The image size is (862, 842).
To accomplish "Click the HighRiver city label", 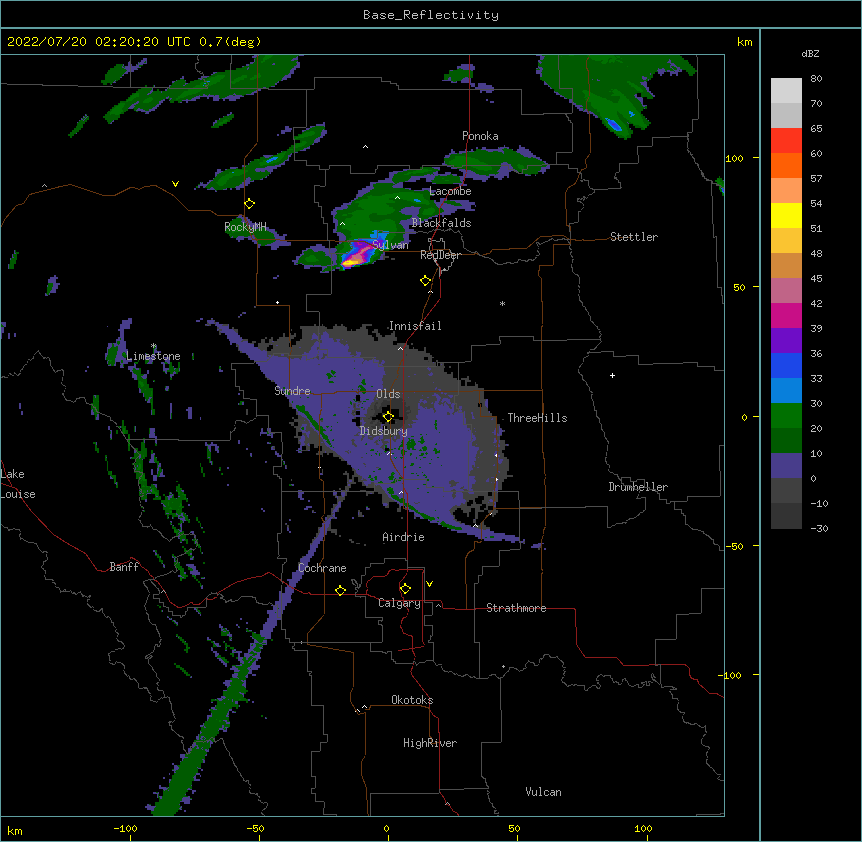I will (430, 743).
